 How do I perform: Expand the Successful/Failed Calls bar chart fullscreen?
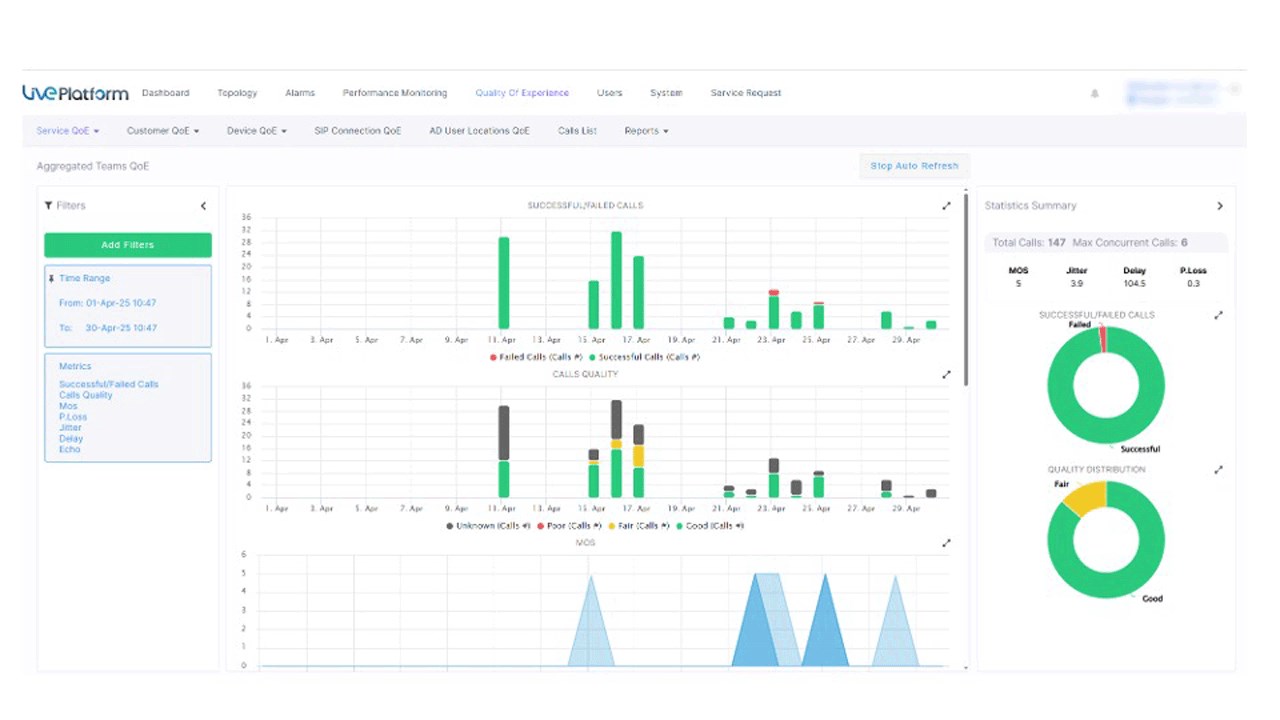[946, 206]
